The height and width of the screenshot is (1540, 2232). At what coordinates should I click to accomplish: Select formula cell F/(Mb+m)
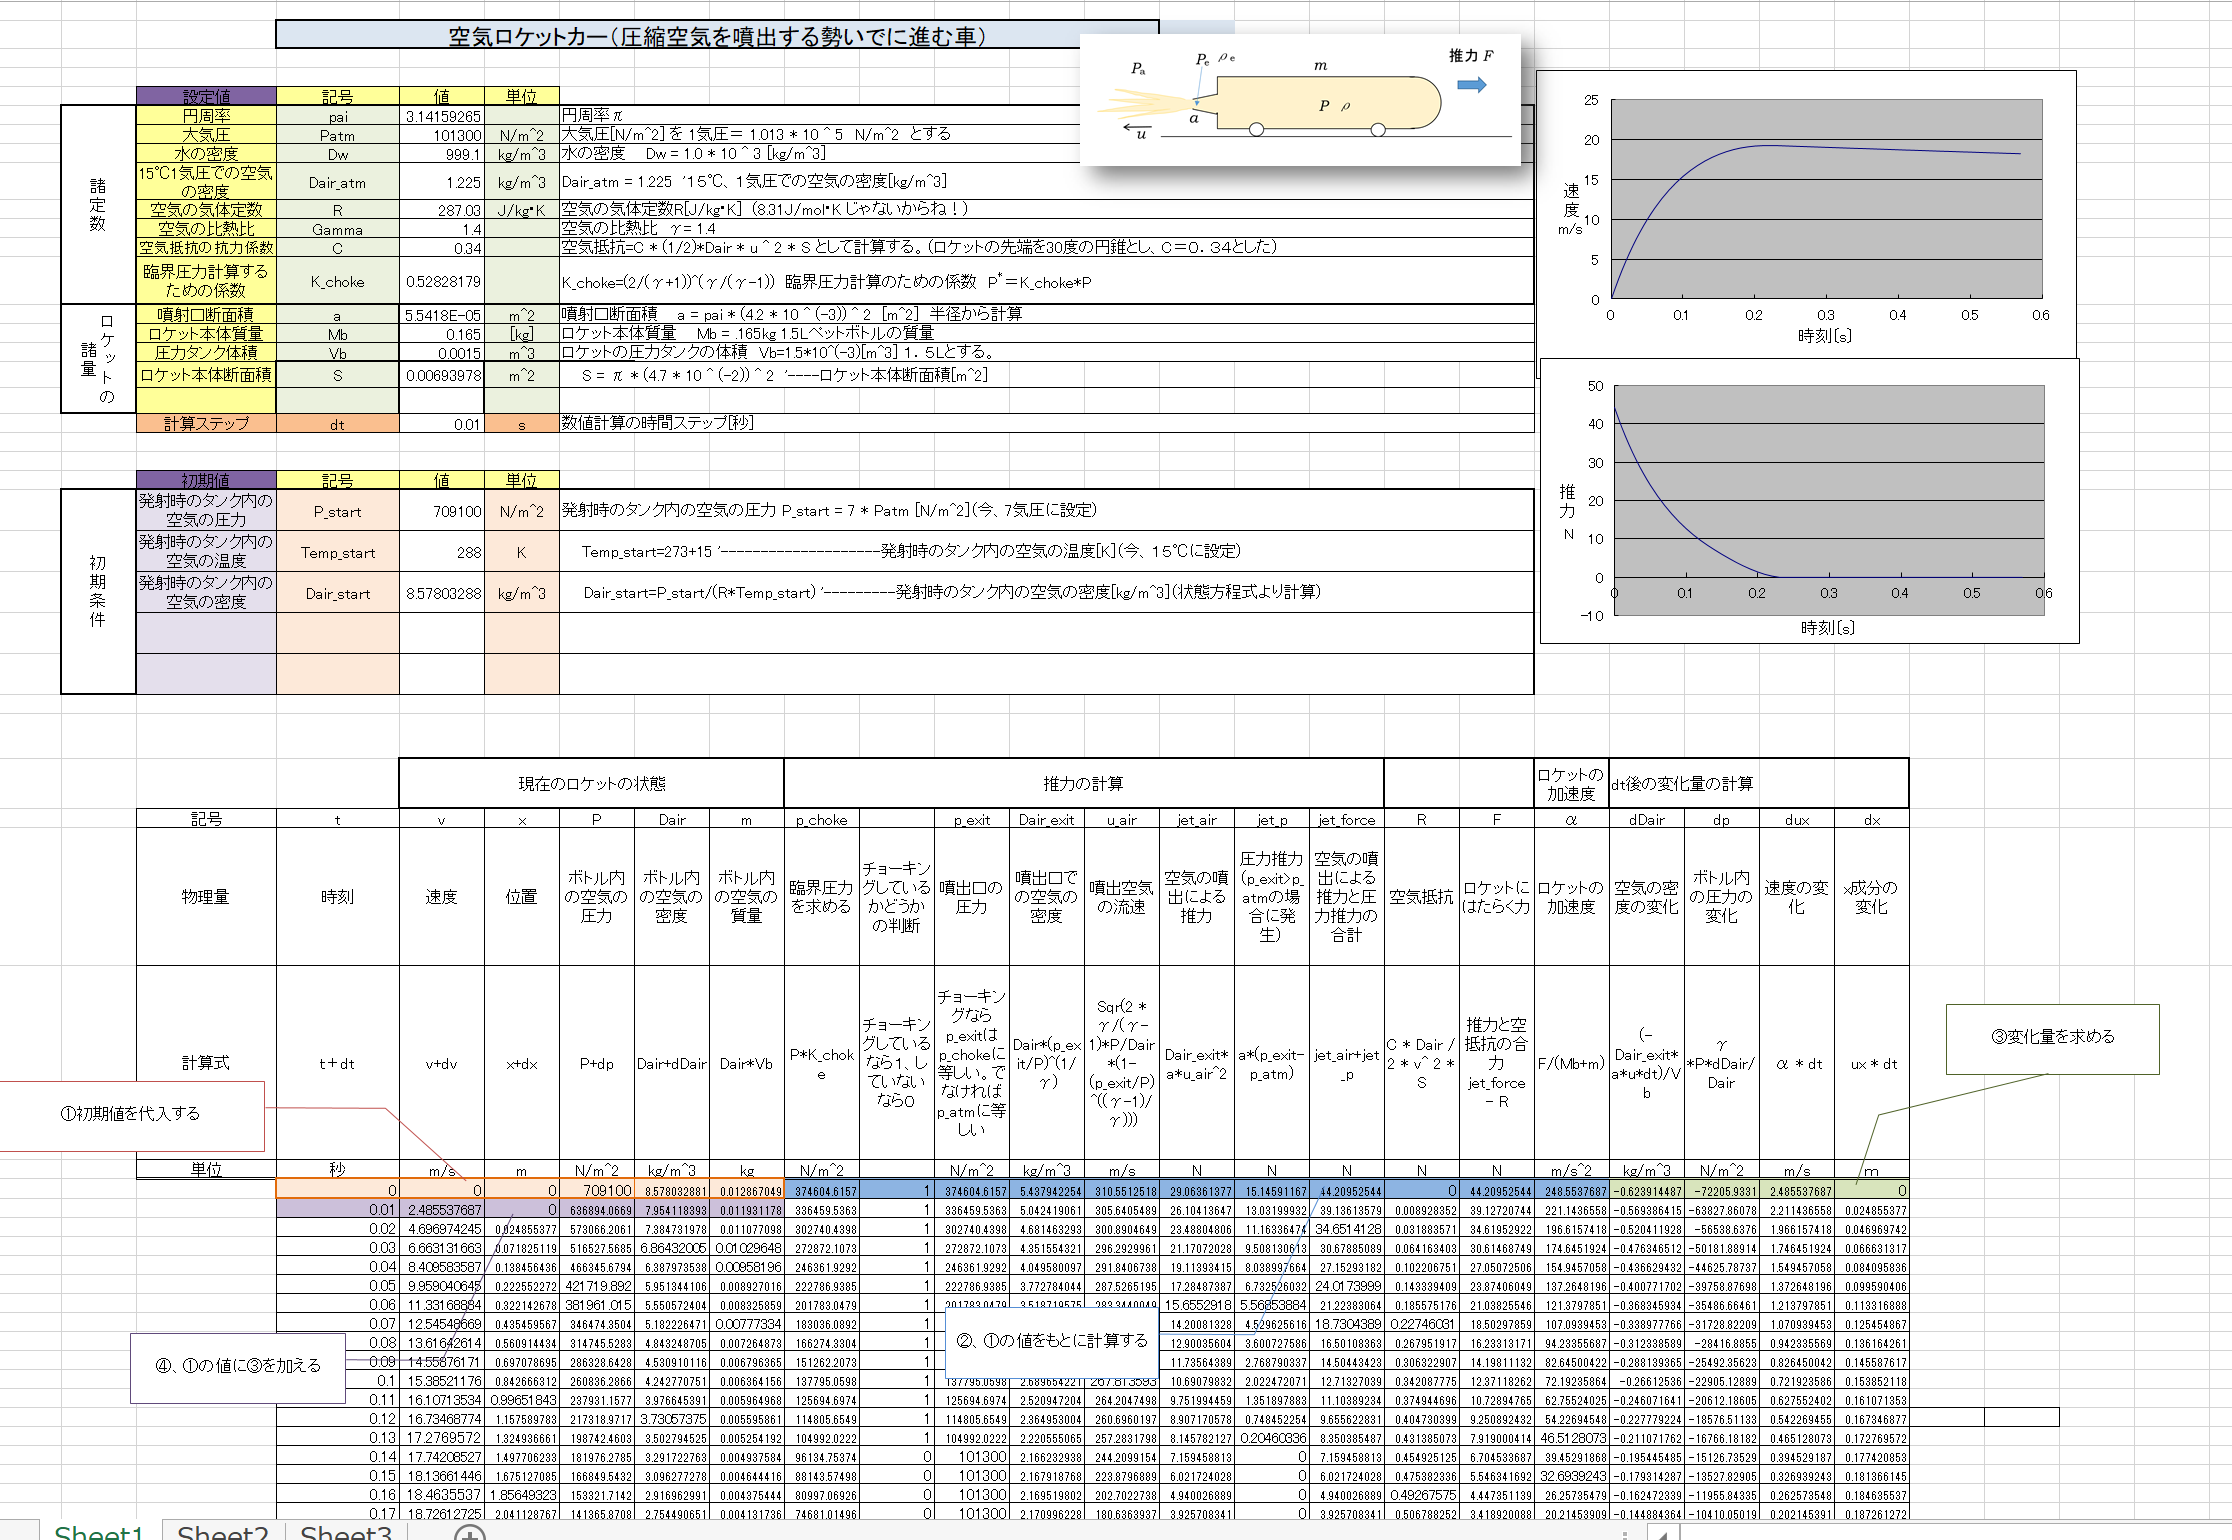click(1572, 1063)
